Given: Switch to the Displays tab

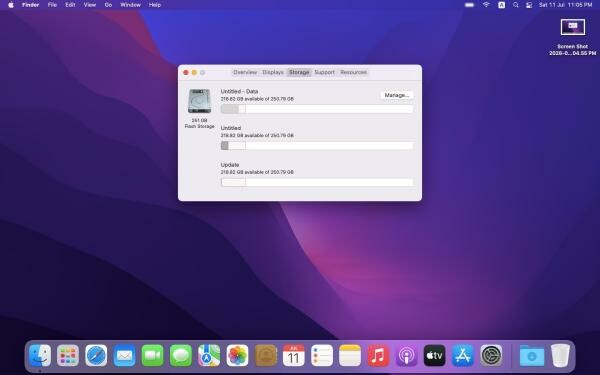Looking at the screenshot, I should 273,72.
